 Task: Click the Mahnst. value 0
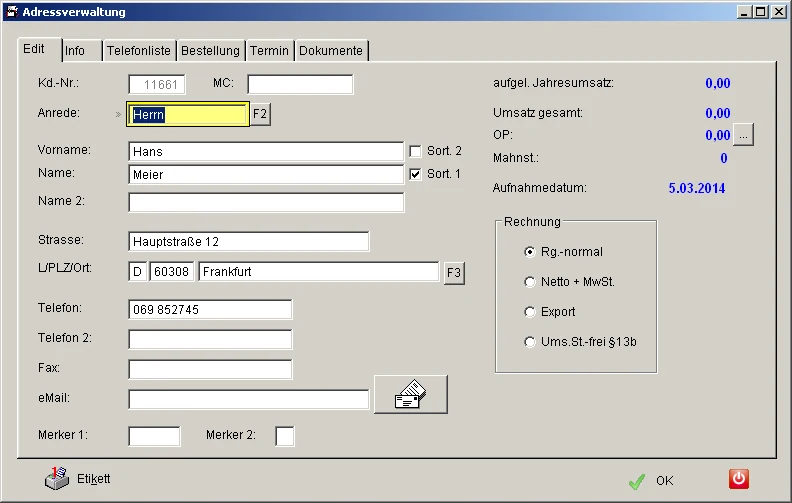[x=724, y=158]
